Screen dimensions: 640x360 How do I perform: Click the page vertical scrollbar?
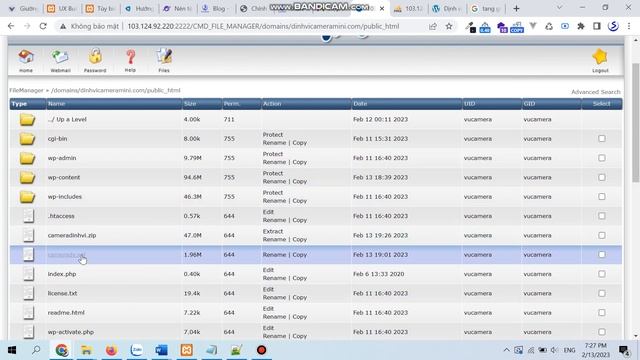pyautogui.click(x=636, y=122)
